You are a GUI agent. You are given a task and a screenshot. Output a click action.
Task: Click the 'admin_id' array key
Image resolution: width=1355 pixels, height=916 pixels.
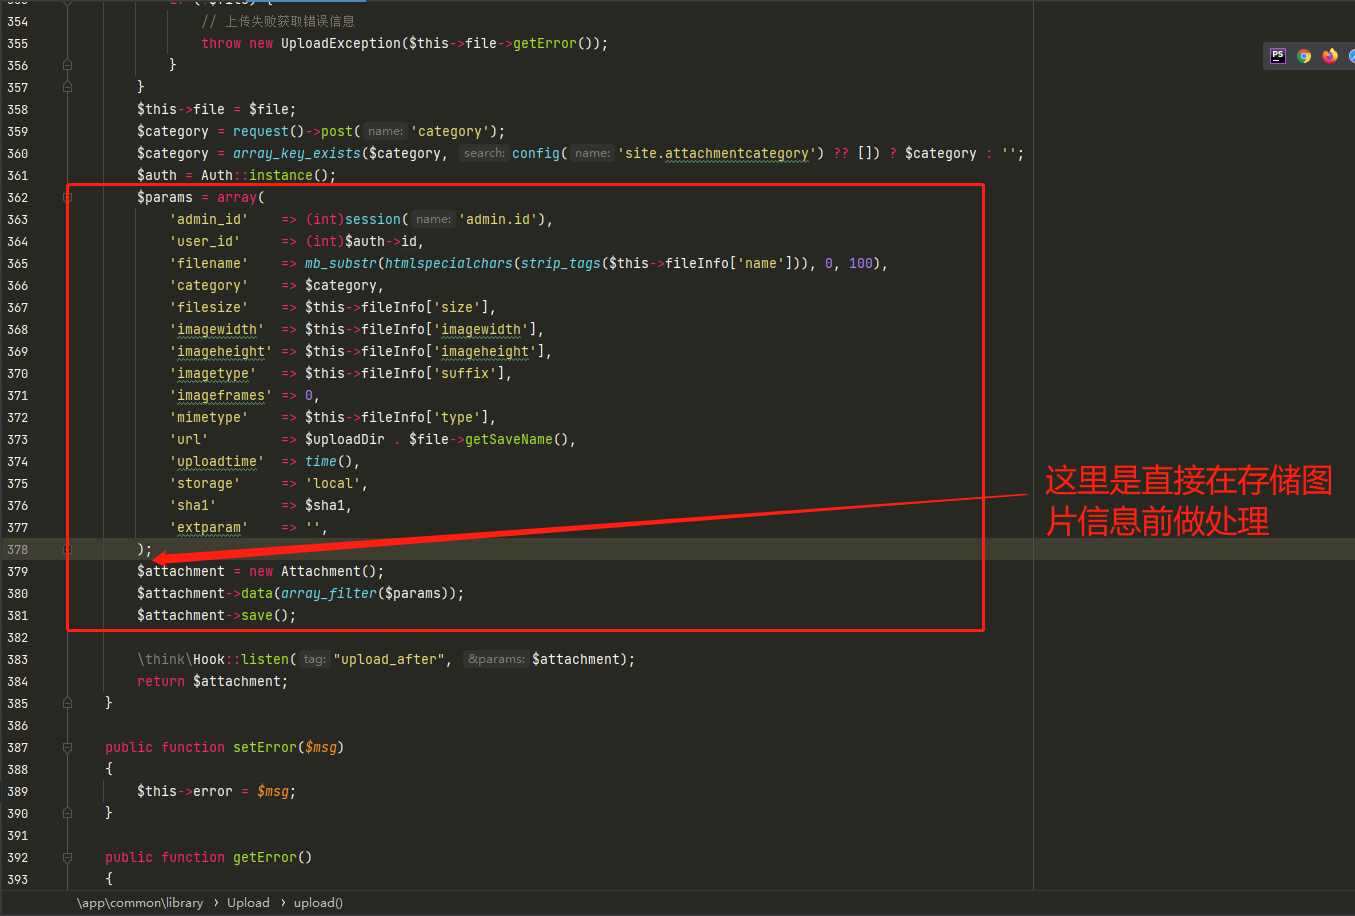tap(208, 219)
